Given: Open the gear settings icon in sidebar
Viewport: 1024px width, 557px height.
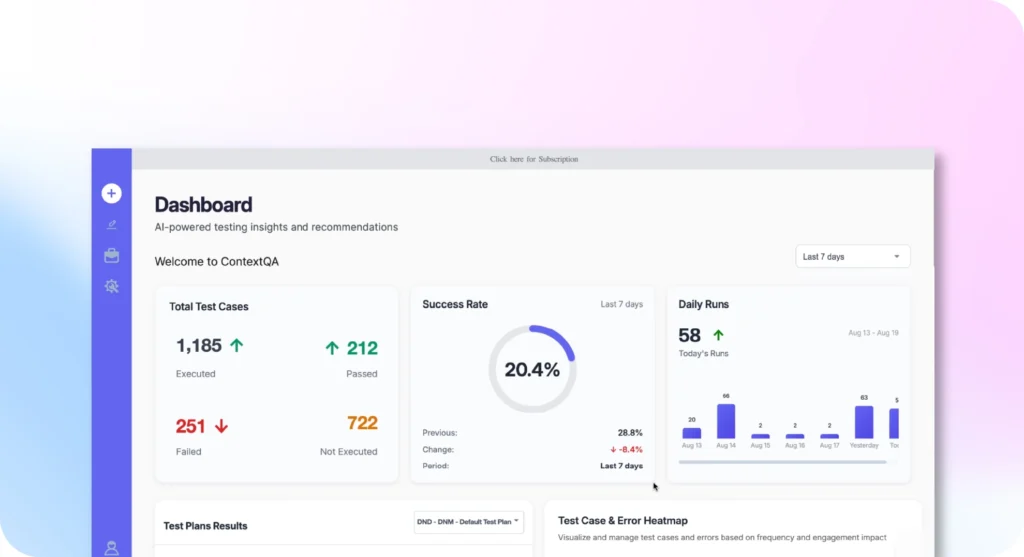Looking at the screenshot, I should [x=111, y=287].
